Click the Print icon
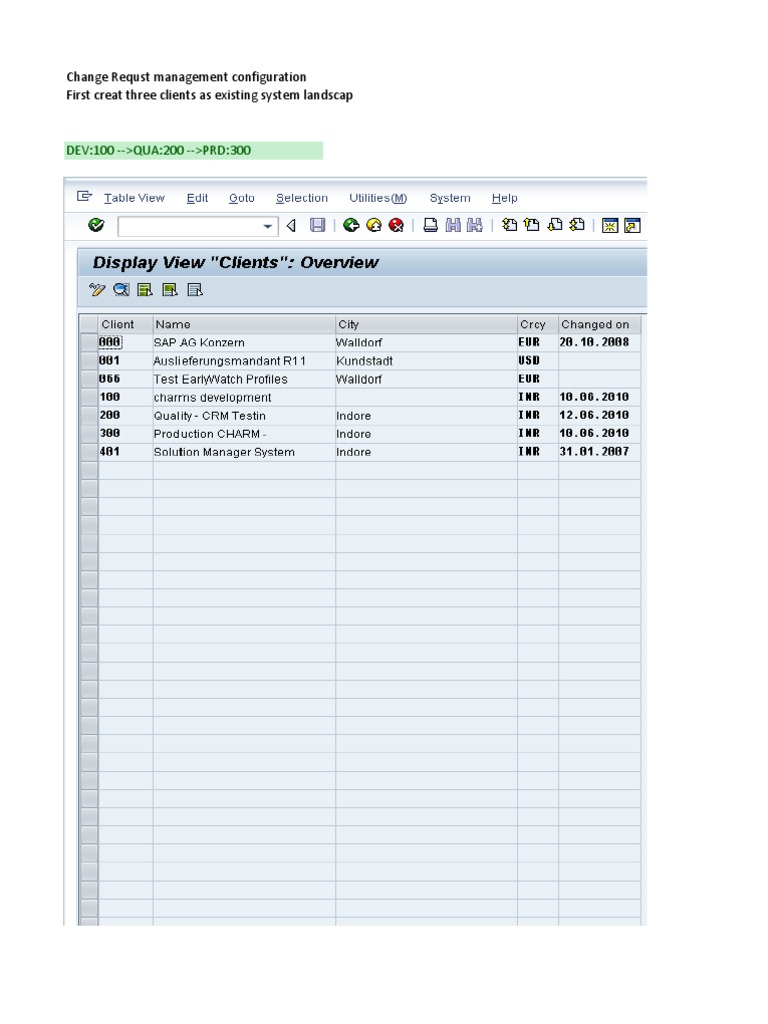The height and width of the screenshot is (1024, 768). click(x=430, y=225)
